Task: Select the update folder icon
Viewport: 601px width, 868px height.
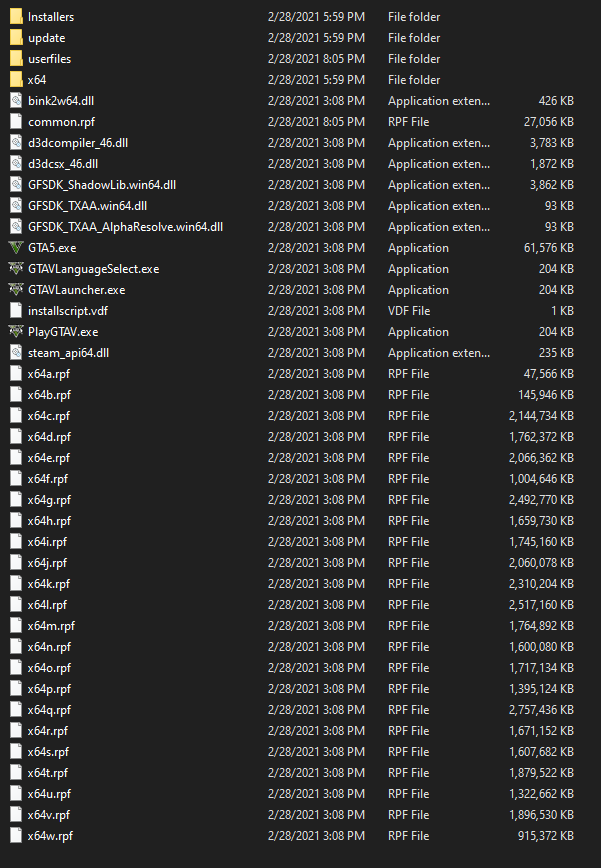Action: click(15, 38)
